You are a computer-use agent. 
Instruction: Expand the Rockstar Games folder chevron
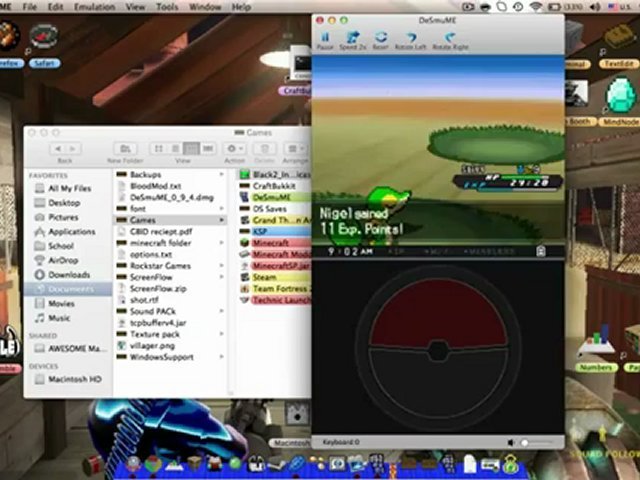pyautogui.click(x=222, y=266)
